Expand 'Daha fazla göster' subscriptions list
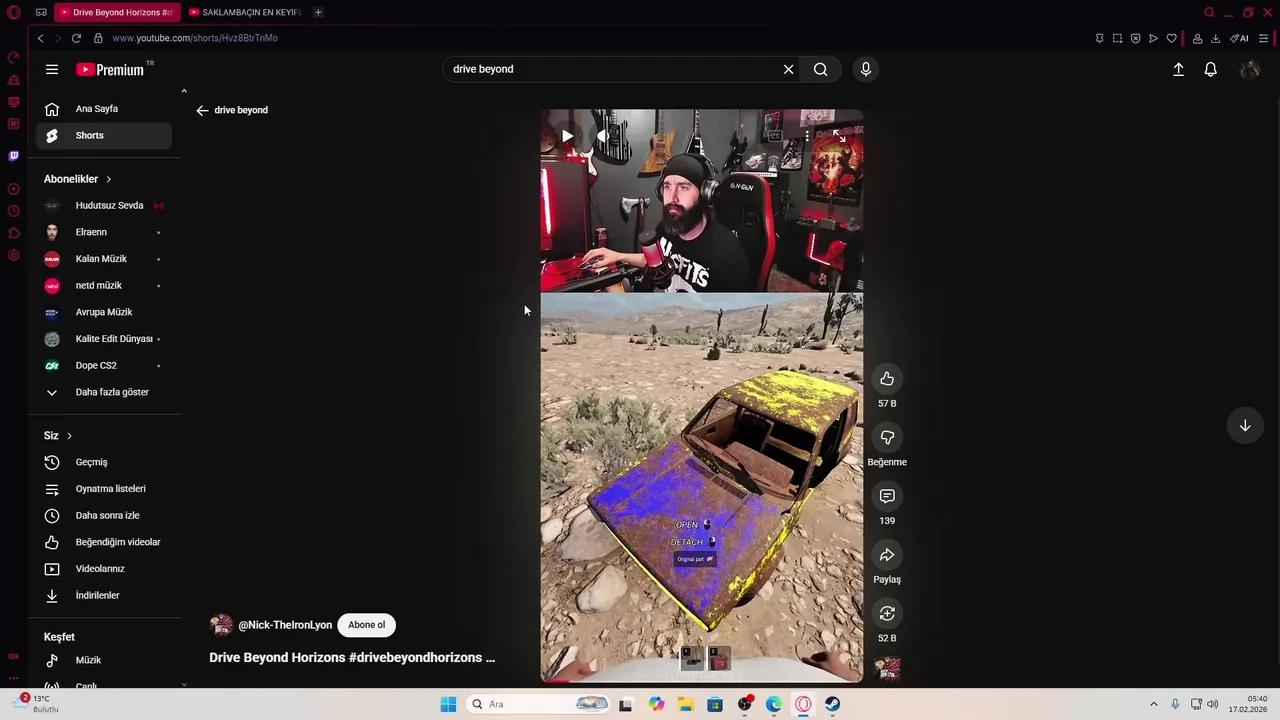 [x=104, y=392]
